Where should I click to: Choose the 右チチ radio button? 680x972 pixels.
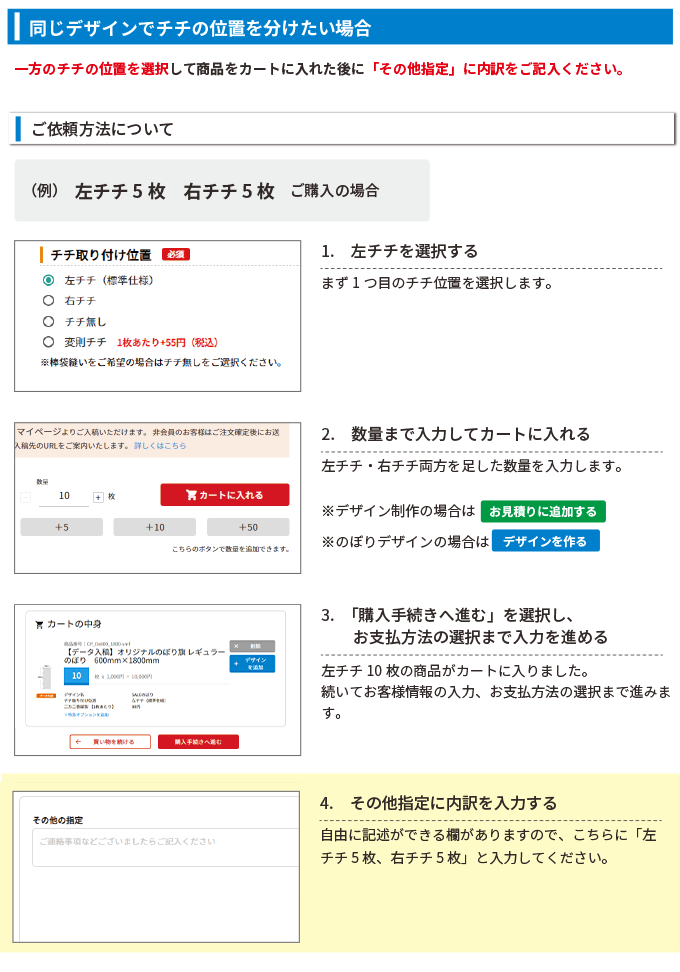(x=48, y=300)
